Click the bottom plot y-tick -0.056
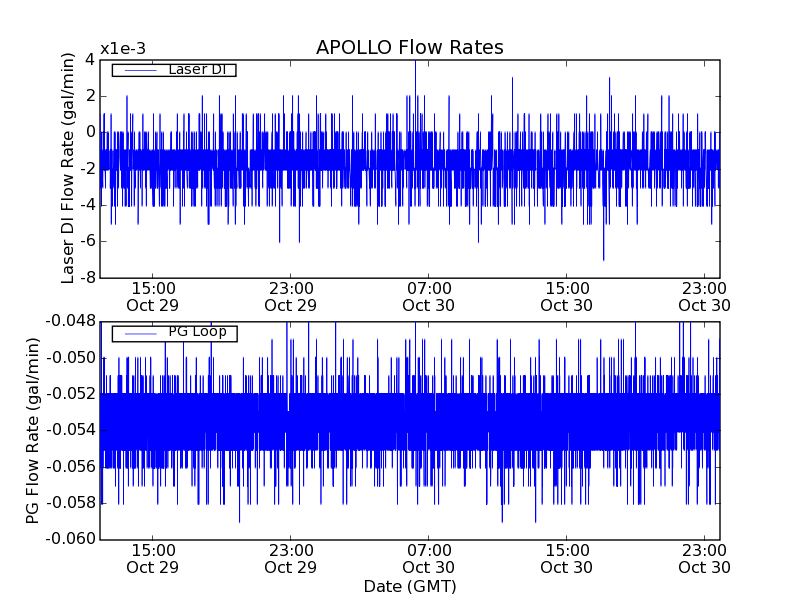This screenshot has width=800, height=600. [x=71, y=467]
